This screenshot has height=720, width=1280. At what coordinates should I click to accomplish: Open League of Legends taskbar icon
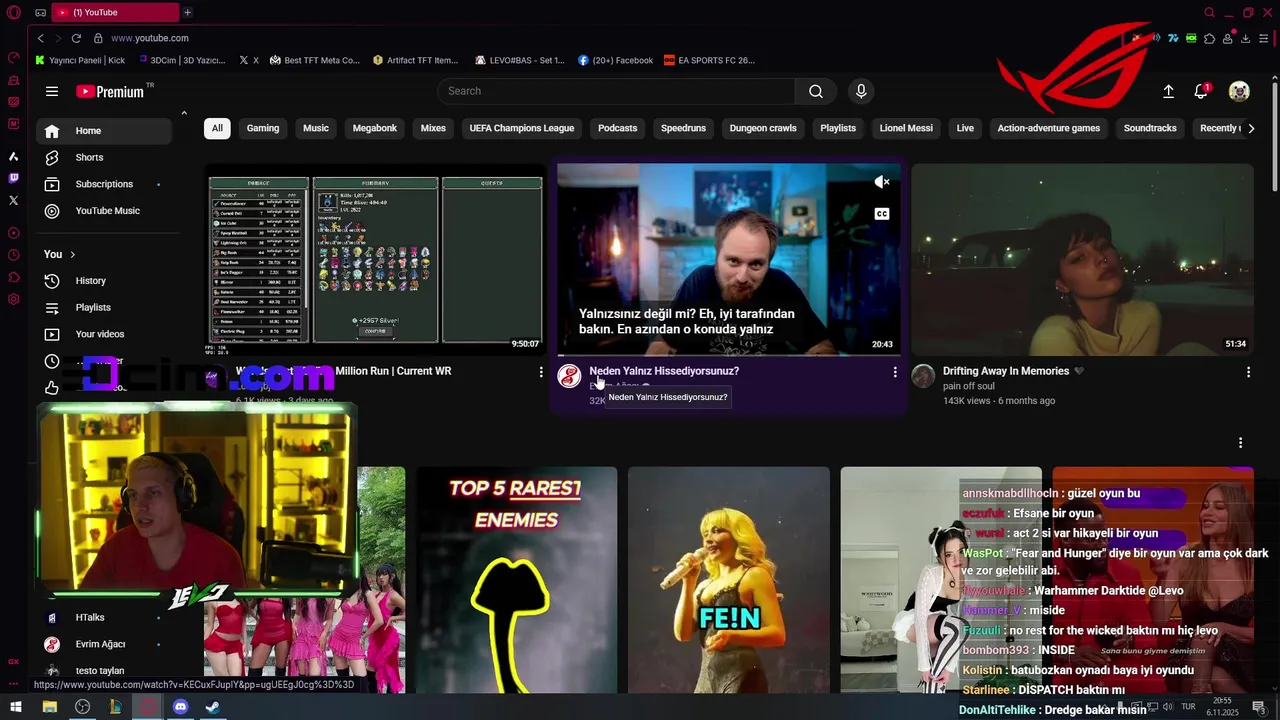pos(115,707)
